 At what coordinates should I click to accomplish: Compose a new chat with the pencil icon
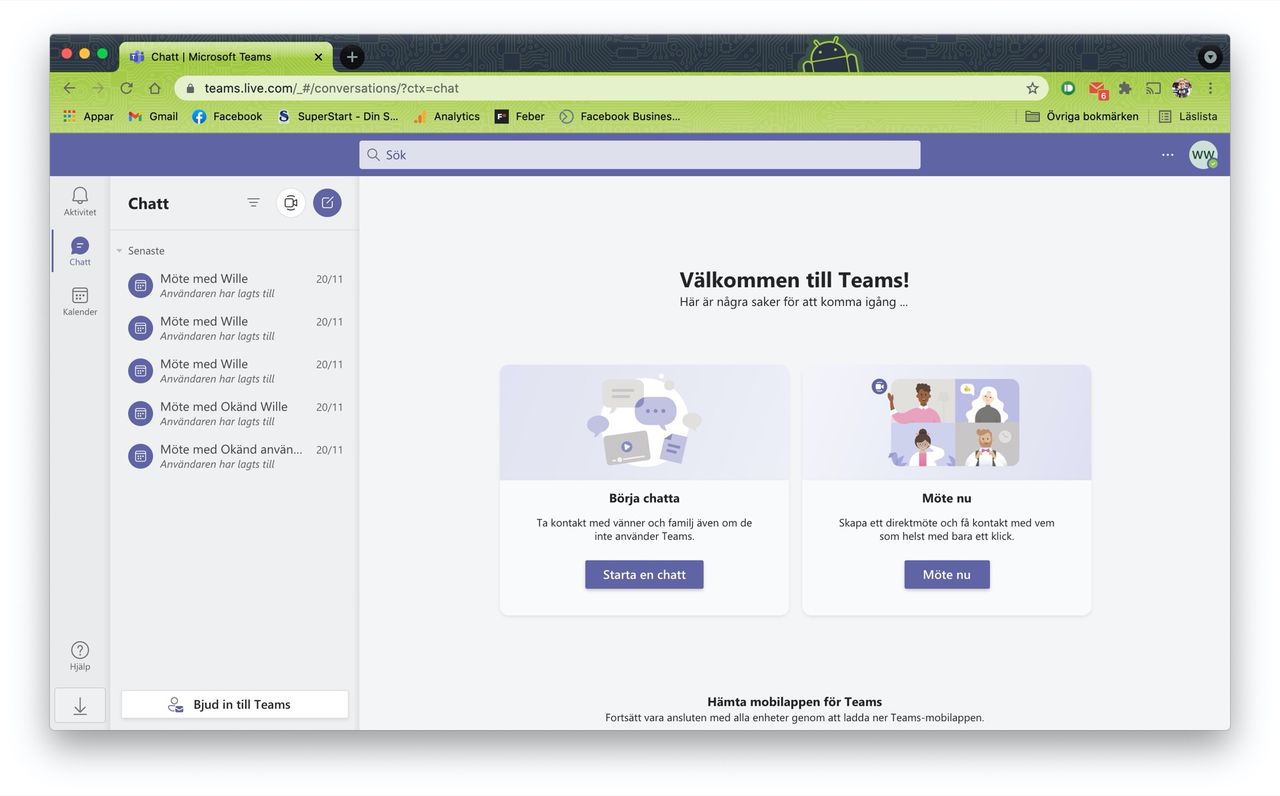[327, 203]
